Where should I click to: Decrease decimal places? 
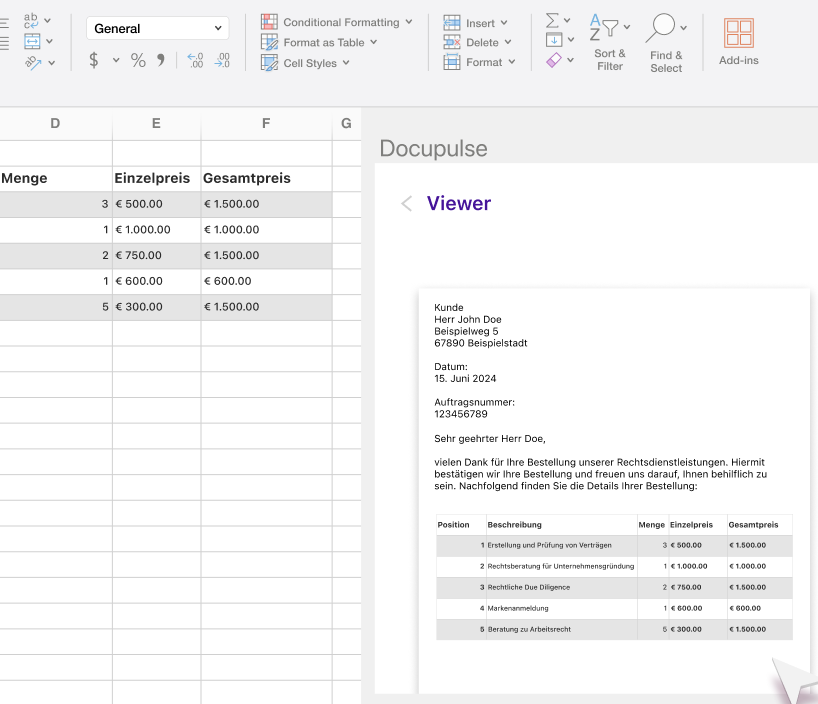(x=222, y=61)
